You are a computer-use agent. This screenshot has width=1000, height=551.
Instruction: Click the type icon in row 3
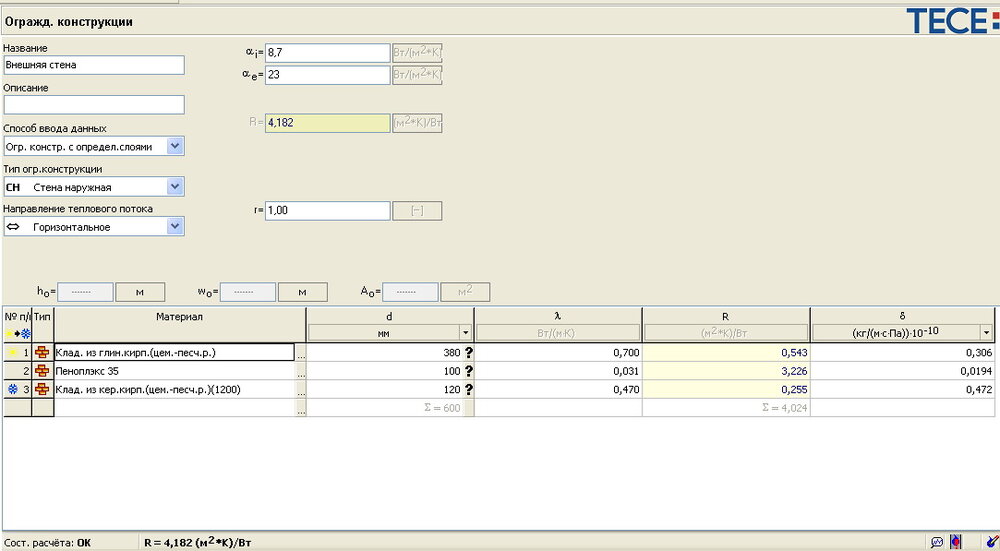point(42,389)
